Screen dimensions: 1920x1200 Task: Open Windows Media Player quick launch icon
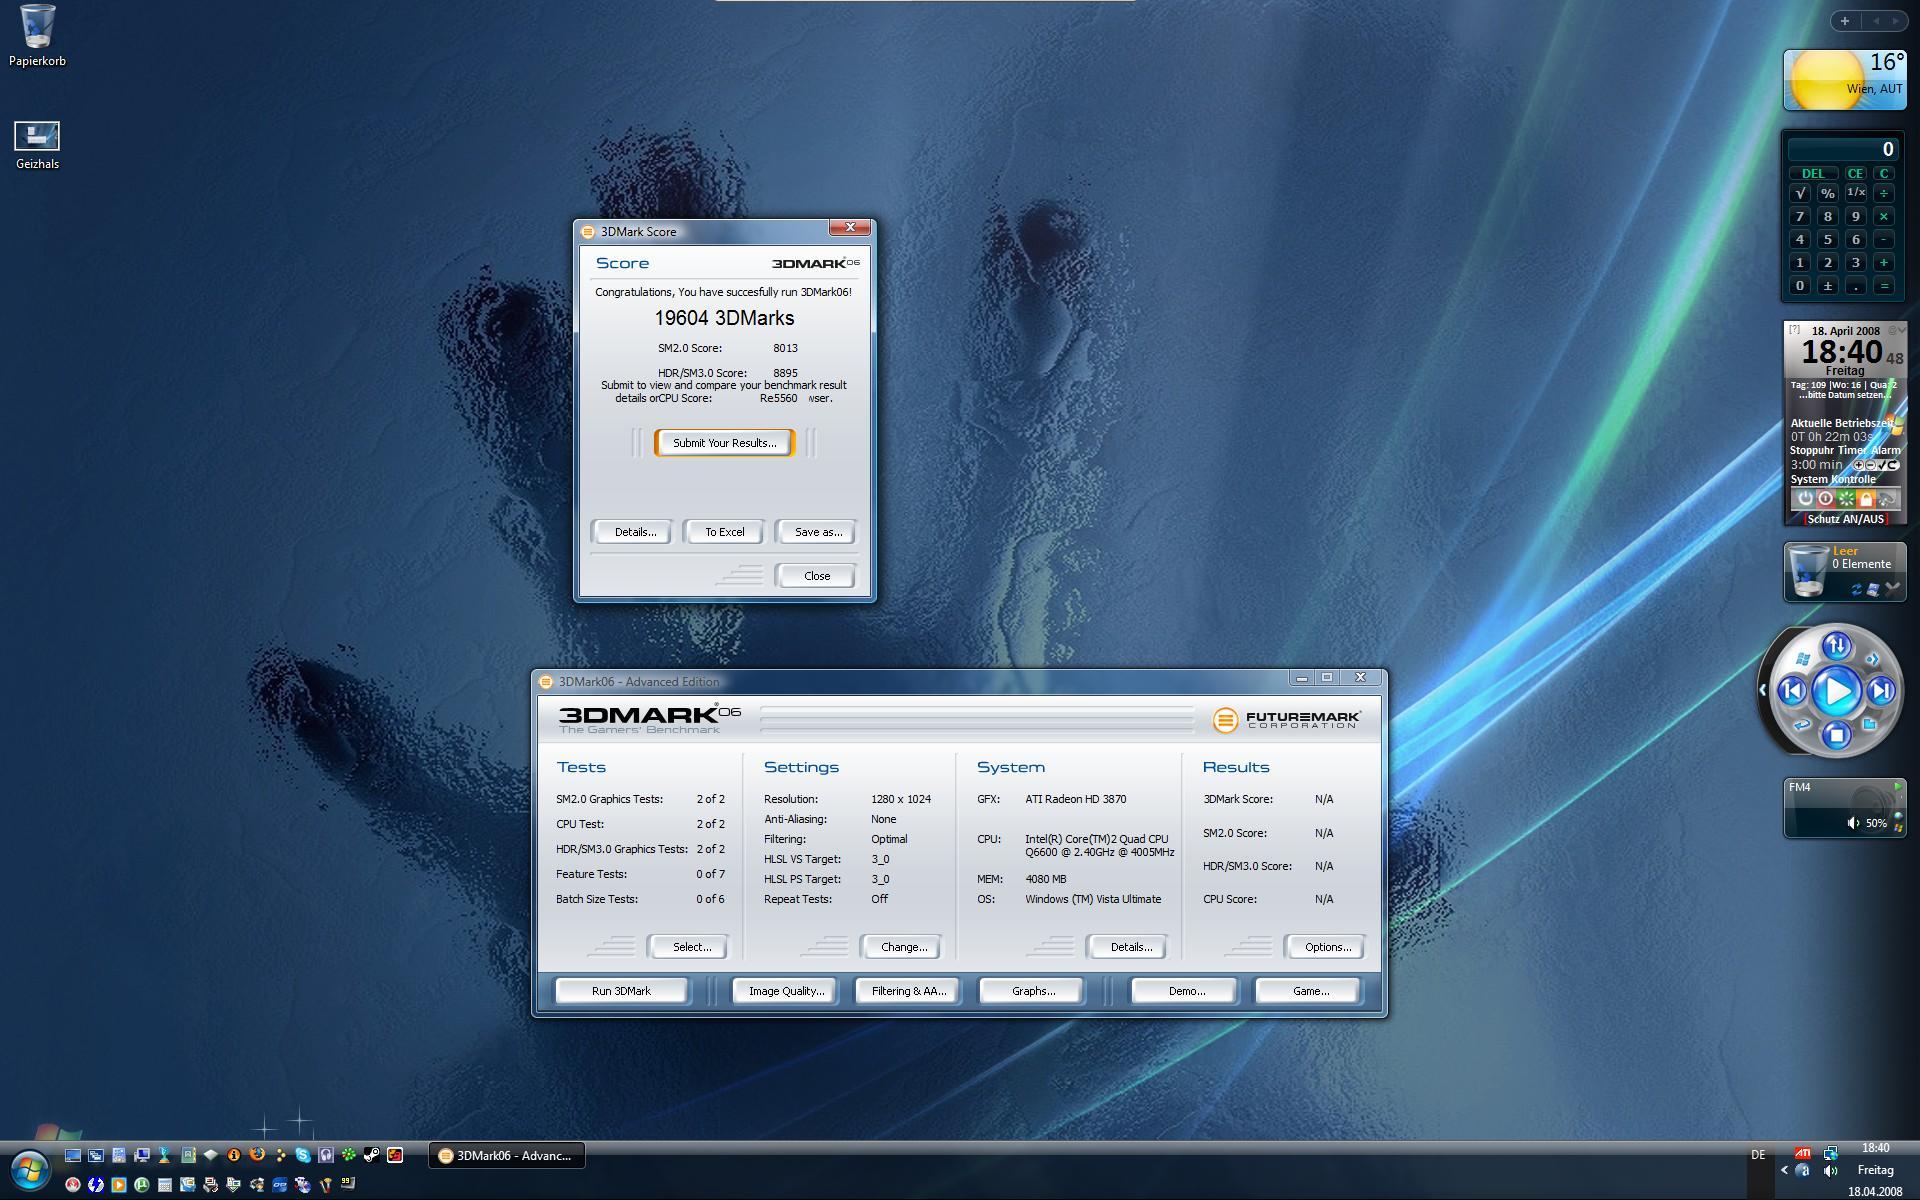[x=119, y=1184]
